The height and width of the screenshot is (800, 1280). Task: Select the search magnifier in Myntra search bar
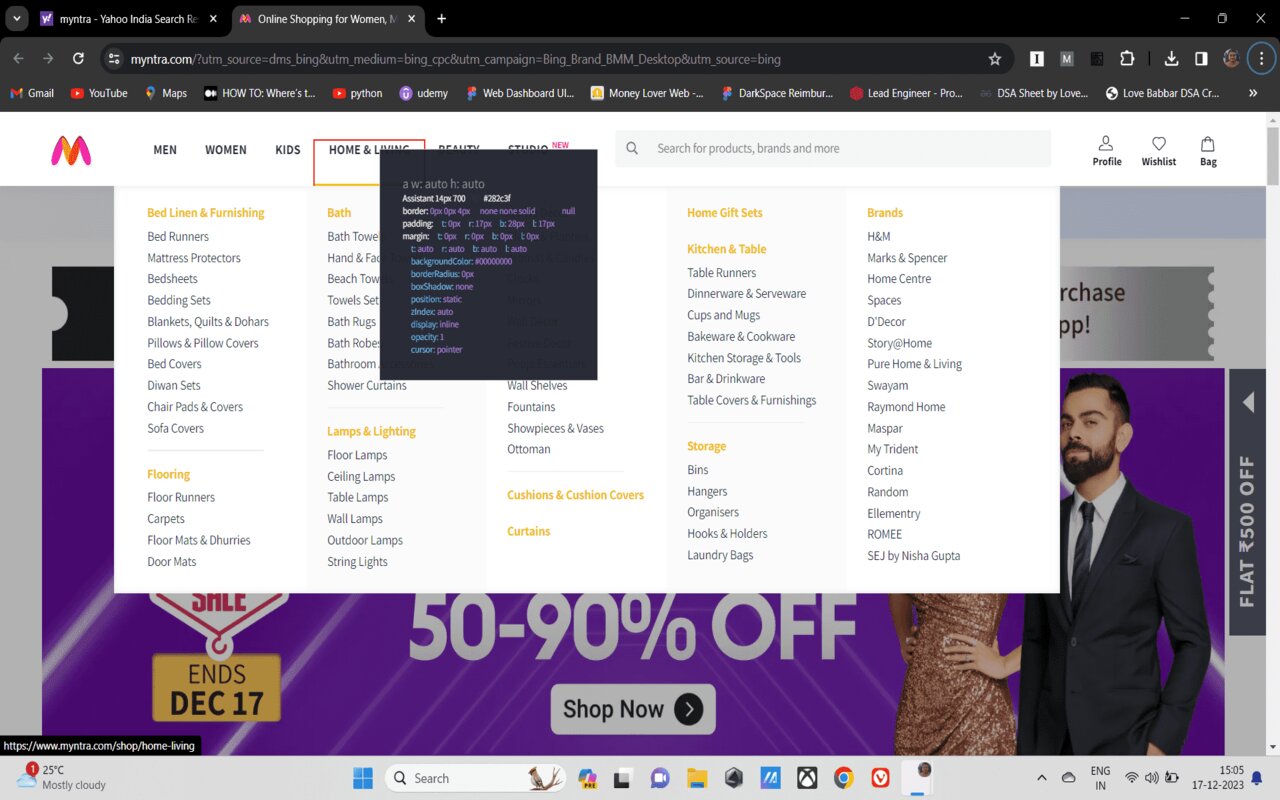click(631, 148)
